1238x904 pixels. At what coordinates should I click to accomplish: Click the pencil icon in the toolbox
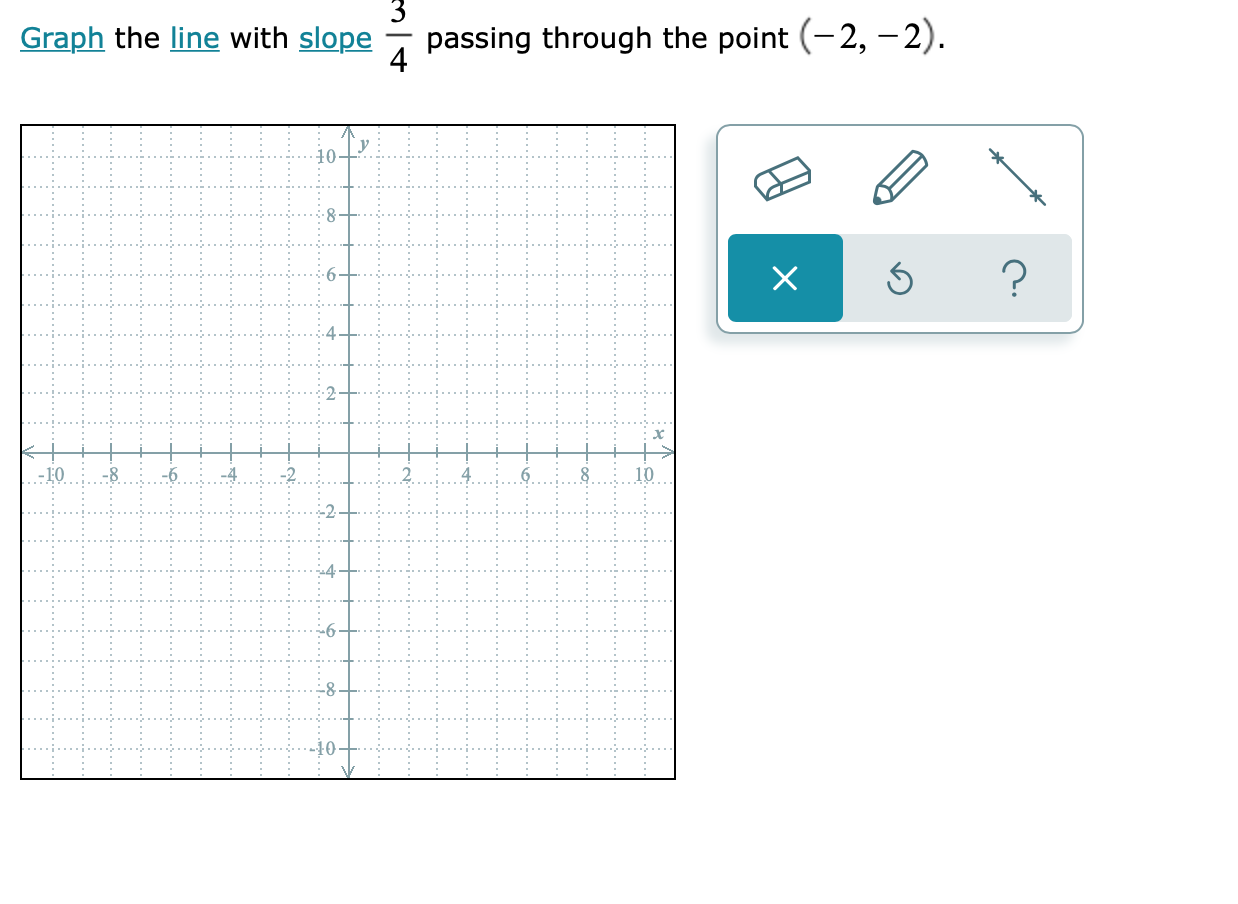899,175
